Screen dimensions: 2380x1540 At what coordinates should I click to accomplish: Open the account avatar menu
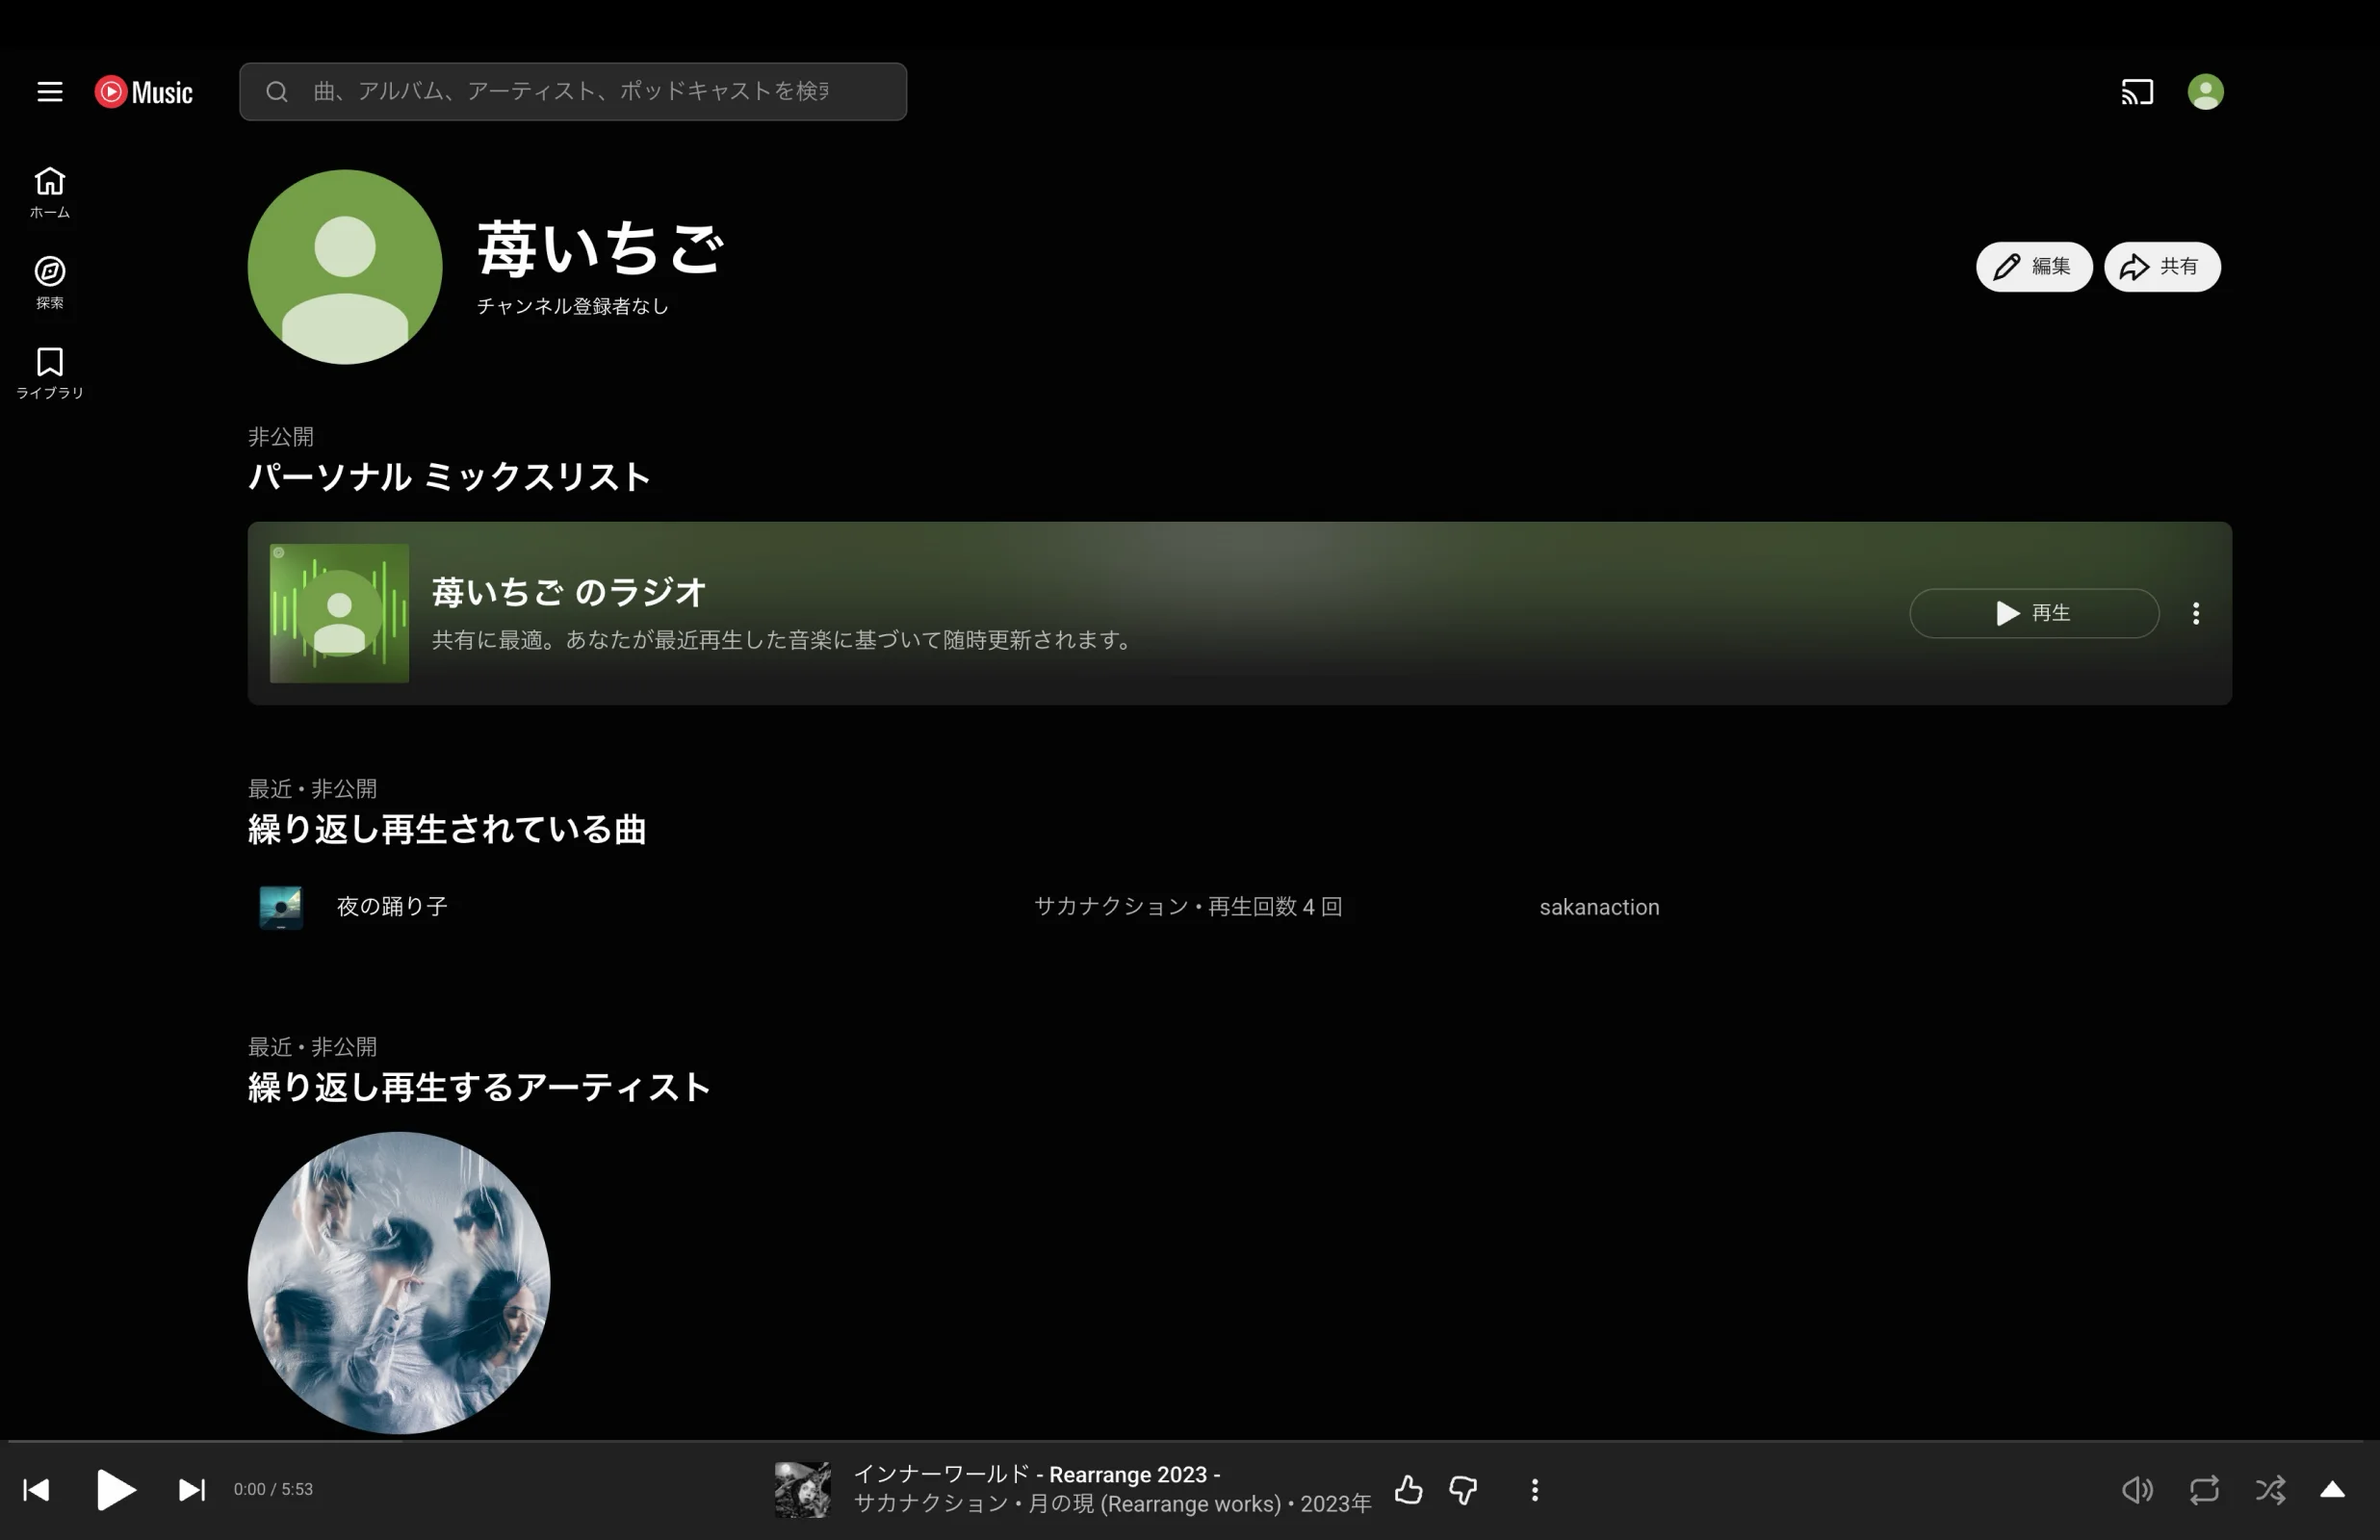point(2205,92)
